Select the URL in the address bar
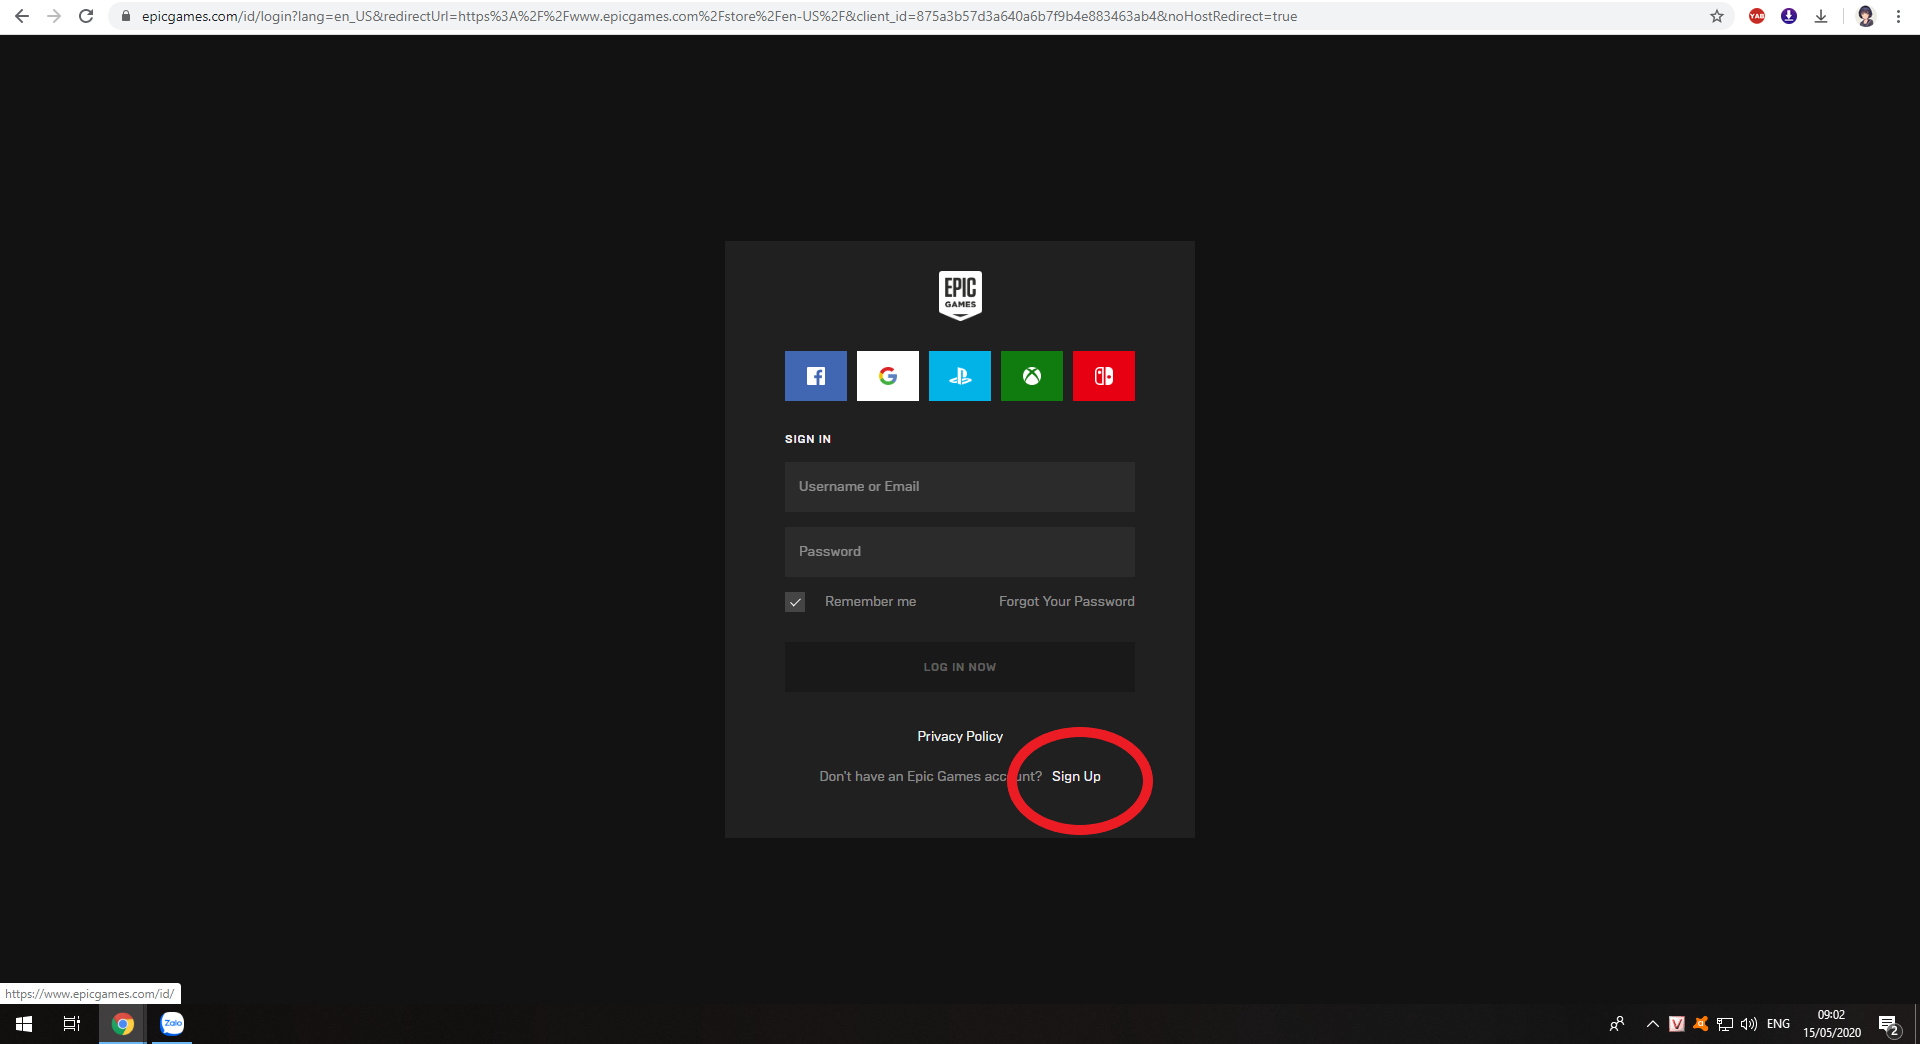 [x=719, y=16]
